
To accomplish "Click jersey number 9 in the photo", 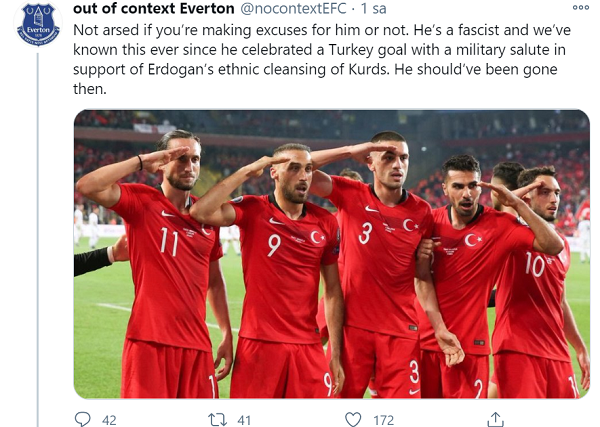I will (274, 245).
